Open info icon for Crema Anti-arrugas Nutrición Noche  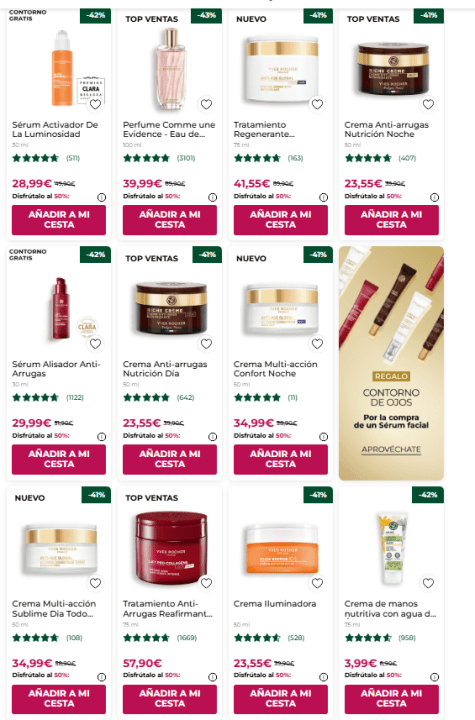coord(434,197)
